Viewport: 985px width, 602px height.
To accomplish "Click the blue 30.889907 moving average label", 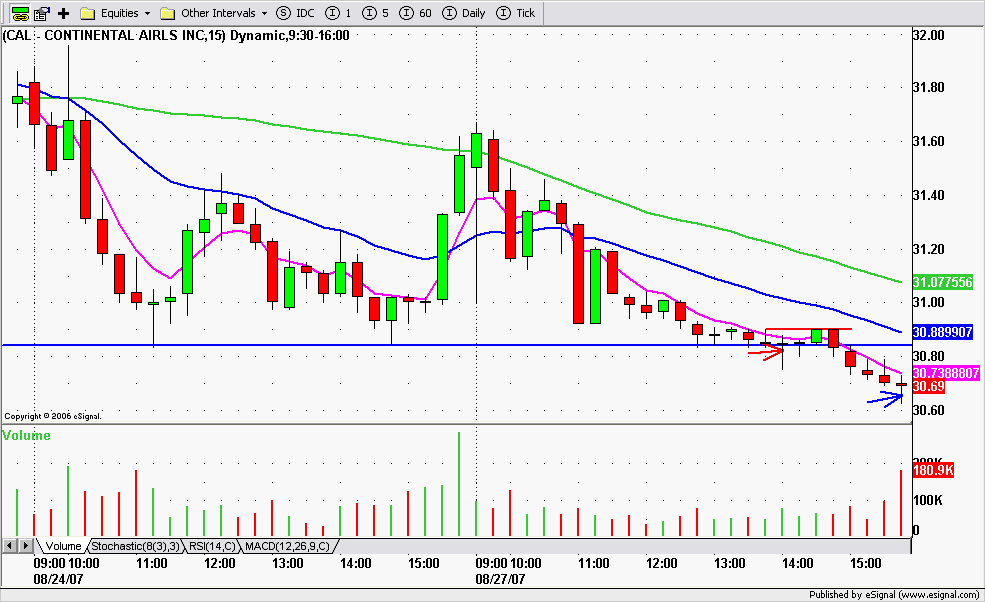I will tap(943, 332).
